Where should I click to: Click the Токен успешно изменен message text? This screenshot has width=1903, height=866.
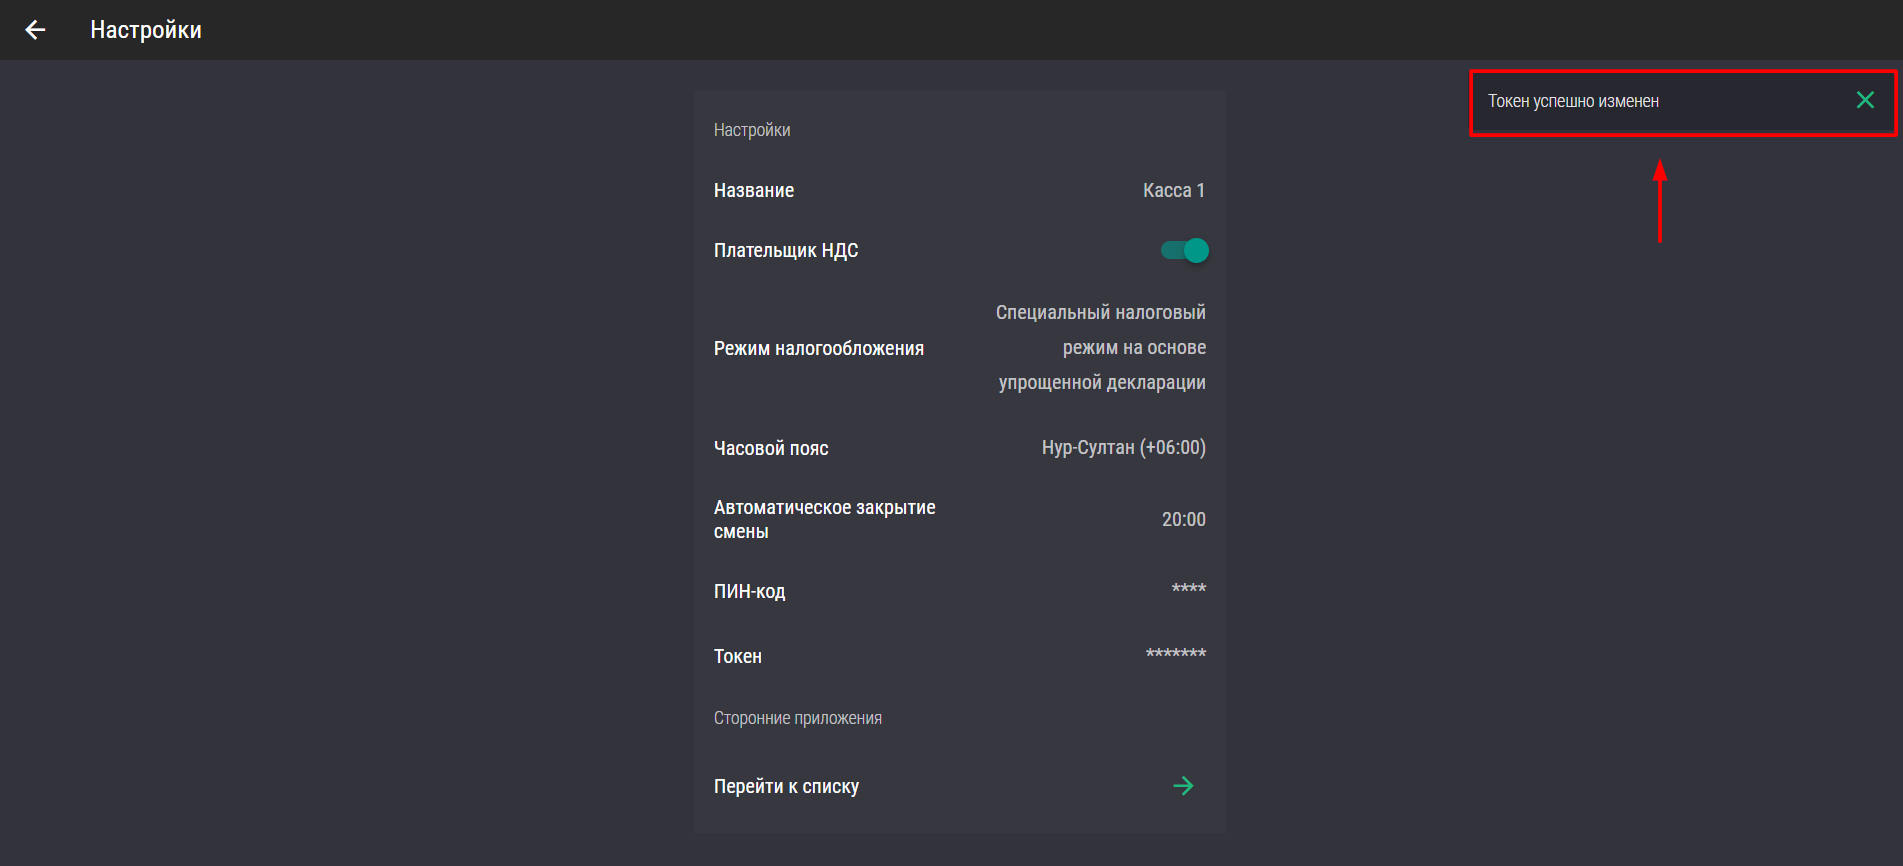[1573, 101]
